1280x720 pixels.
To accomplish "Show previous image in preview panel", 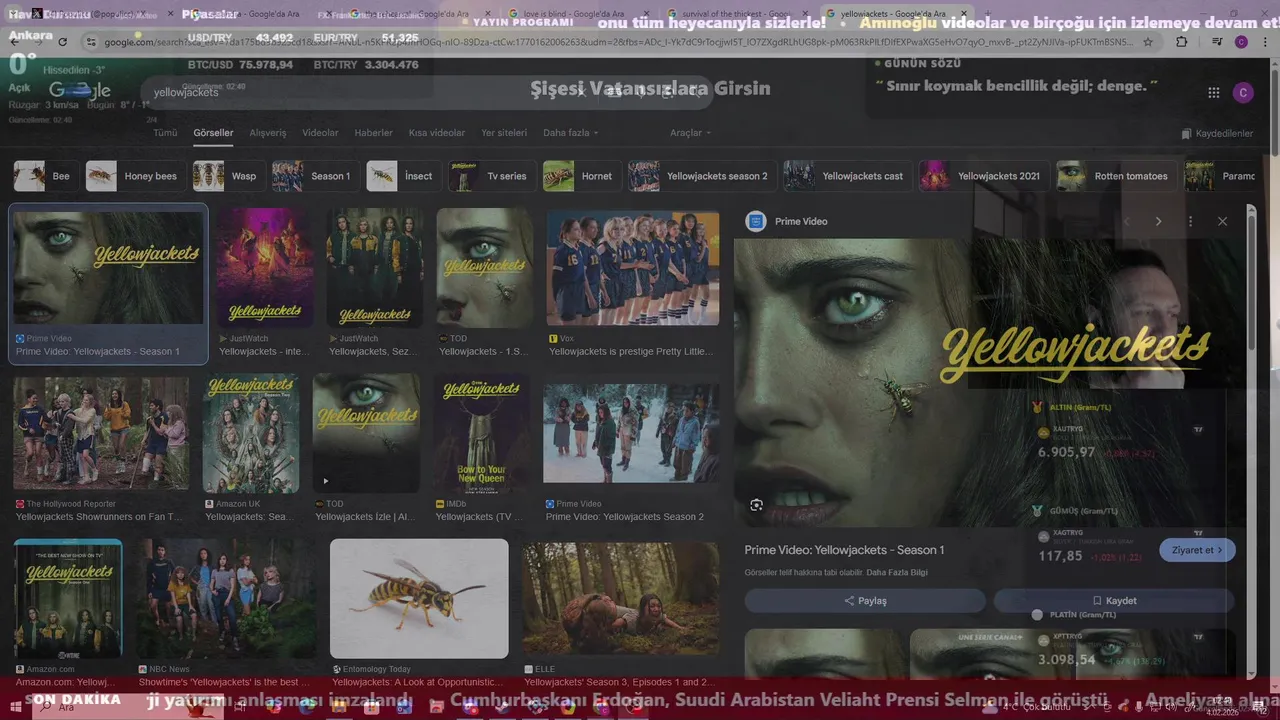I will coord(1127,221).
